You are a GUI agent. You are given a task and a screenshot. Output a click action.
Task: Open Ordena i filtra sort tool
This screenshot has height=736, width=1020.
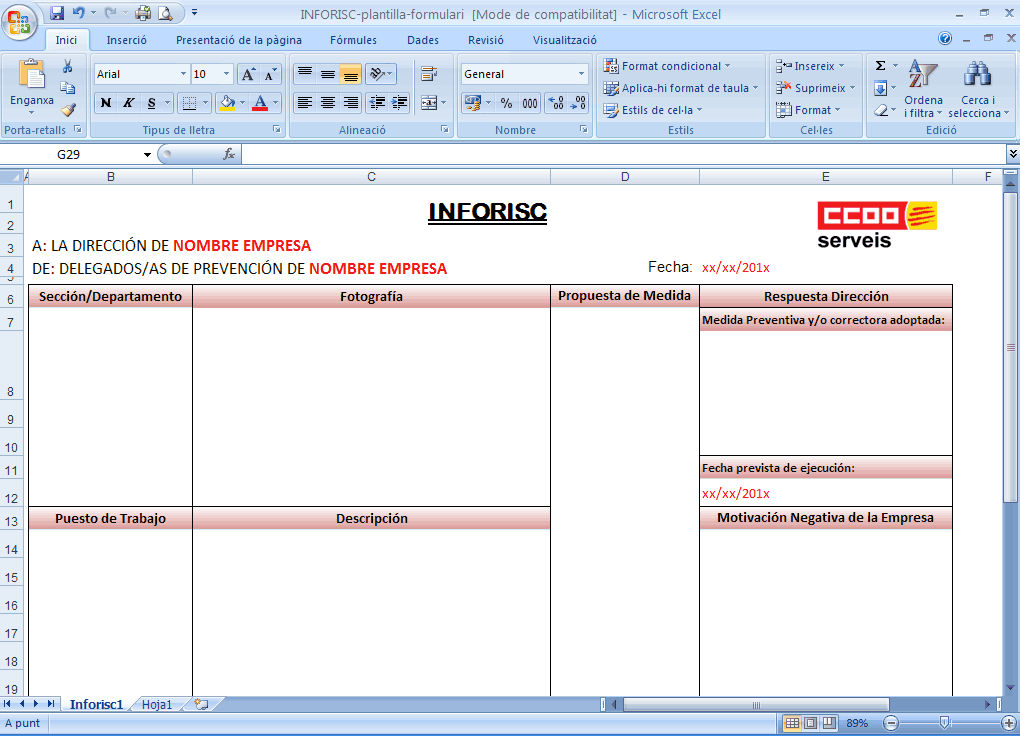(922, 88)
